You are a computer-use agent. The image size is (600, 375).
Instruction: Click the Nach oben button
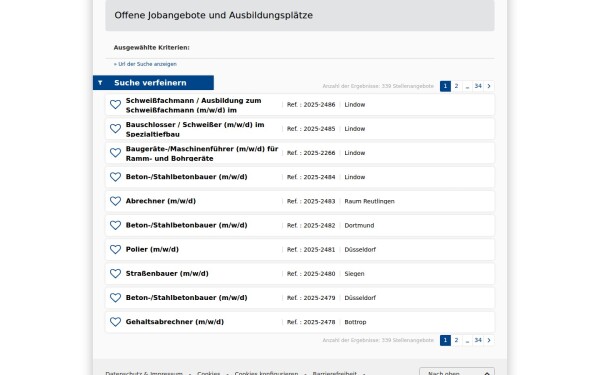pos(457,372)
